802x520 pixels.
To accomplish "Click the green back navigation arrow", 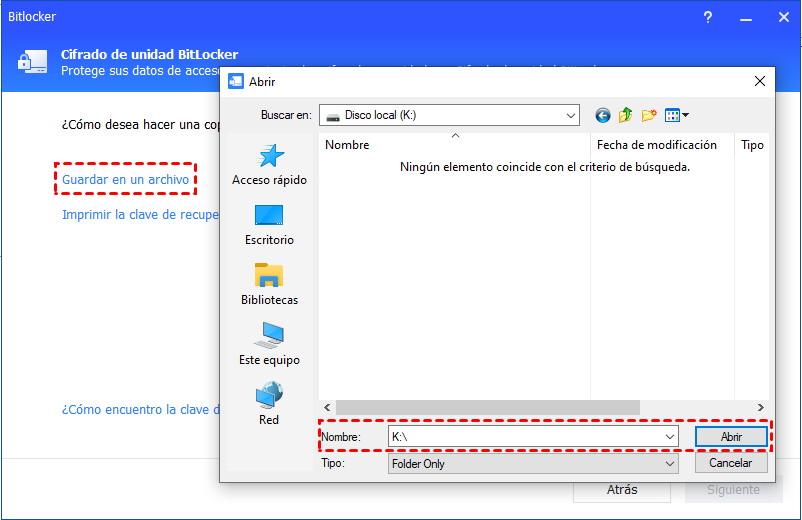I will (602, 115).
